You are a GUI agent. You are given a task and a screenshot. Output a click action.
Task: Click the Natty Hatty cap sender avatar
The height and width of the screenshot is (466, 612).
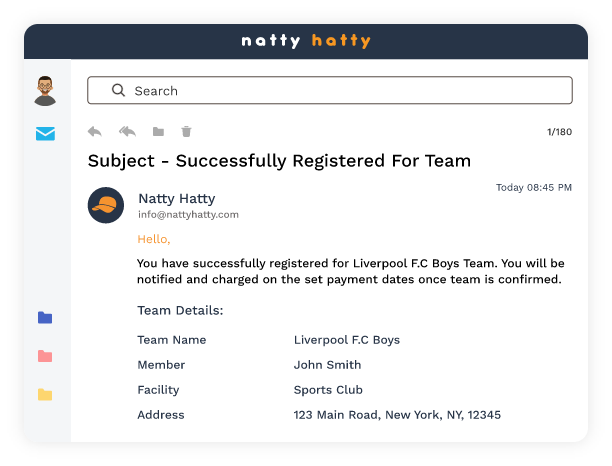tap(106, 205)
